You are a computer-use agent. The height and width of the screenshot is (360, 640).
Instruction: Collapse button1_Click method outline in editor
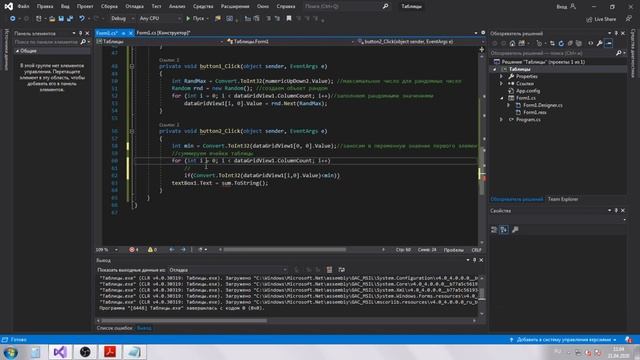[132, 66]
